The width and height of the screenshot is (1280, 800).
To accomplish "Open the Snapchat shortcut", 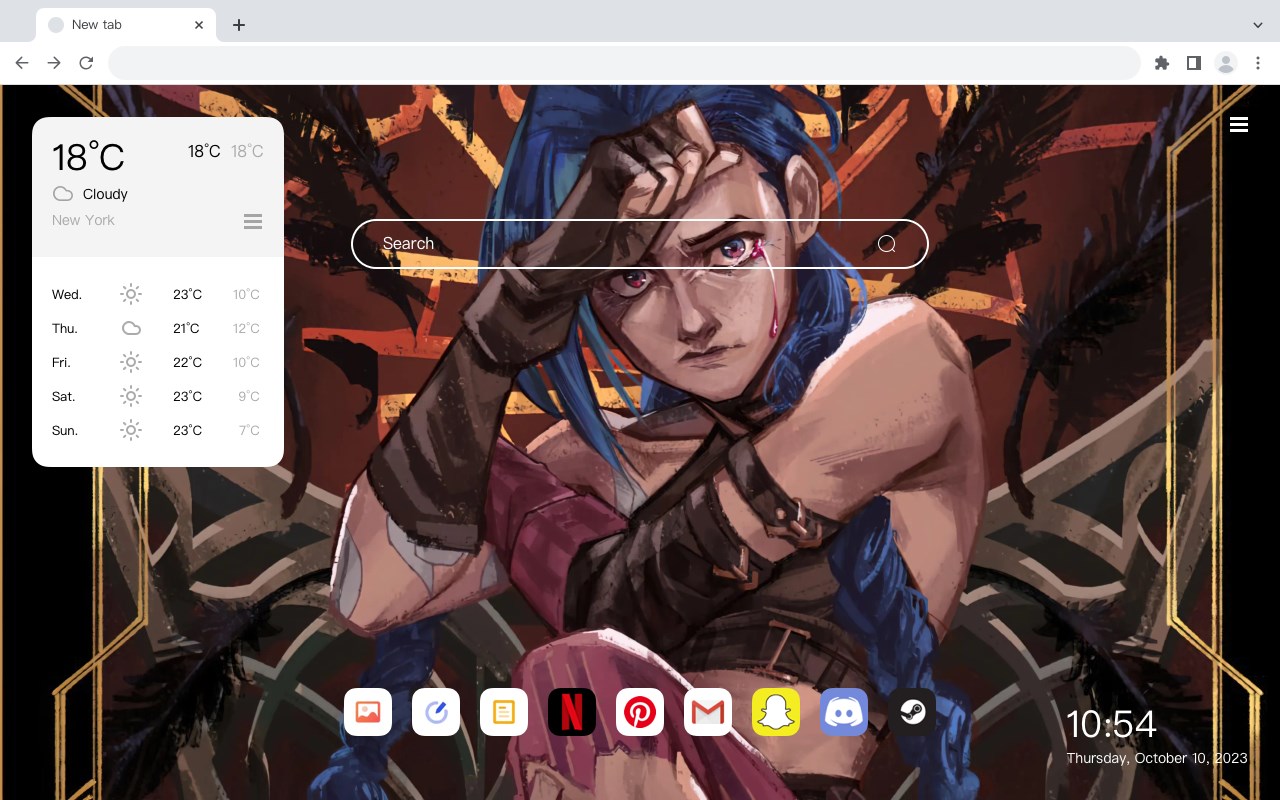I will tap(776, 712).
